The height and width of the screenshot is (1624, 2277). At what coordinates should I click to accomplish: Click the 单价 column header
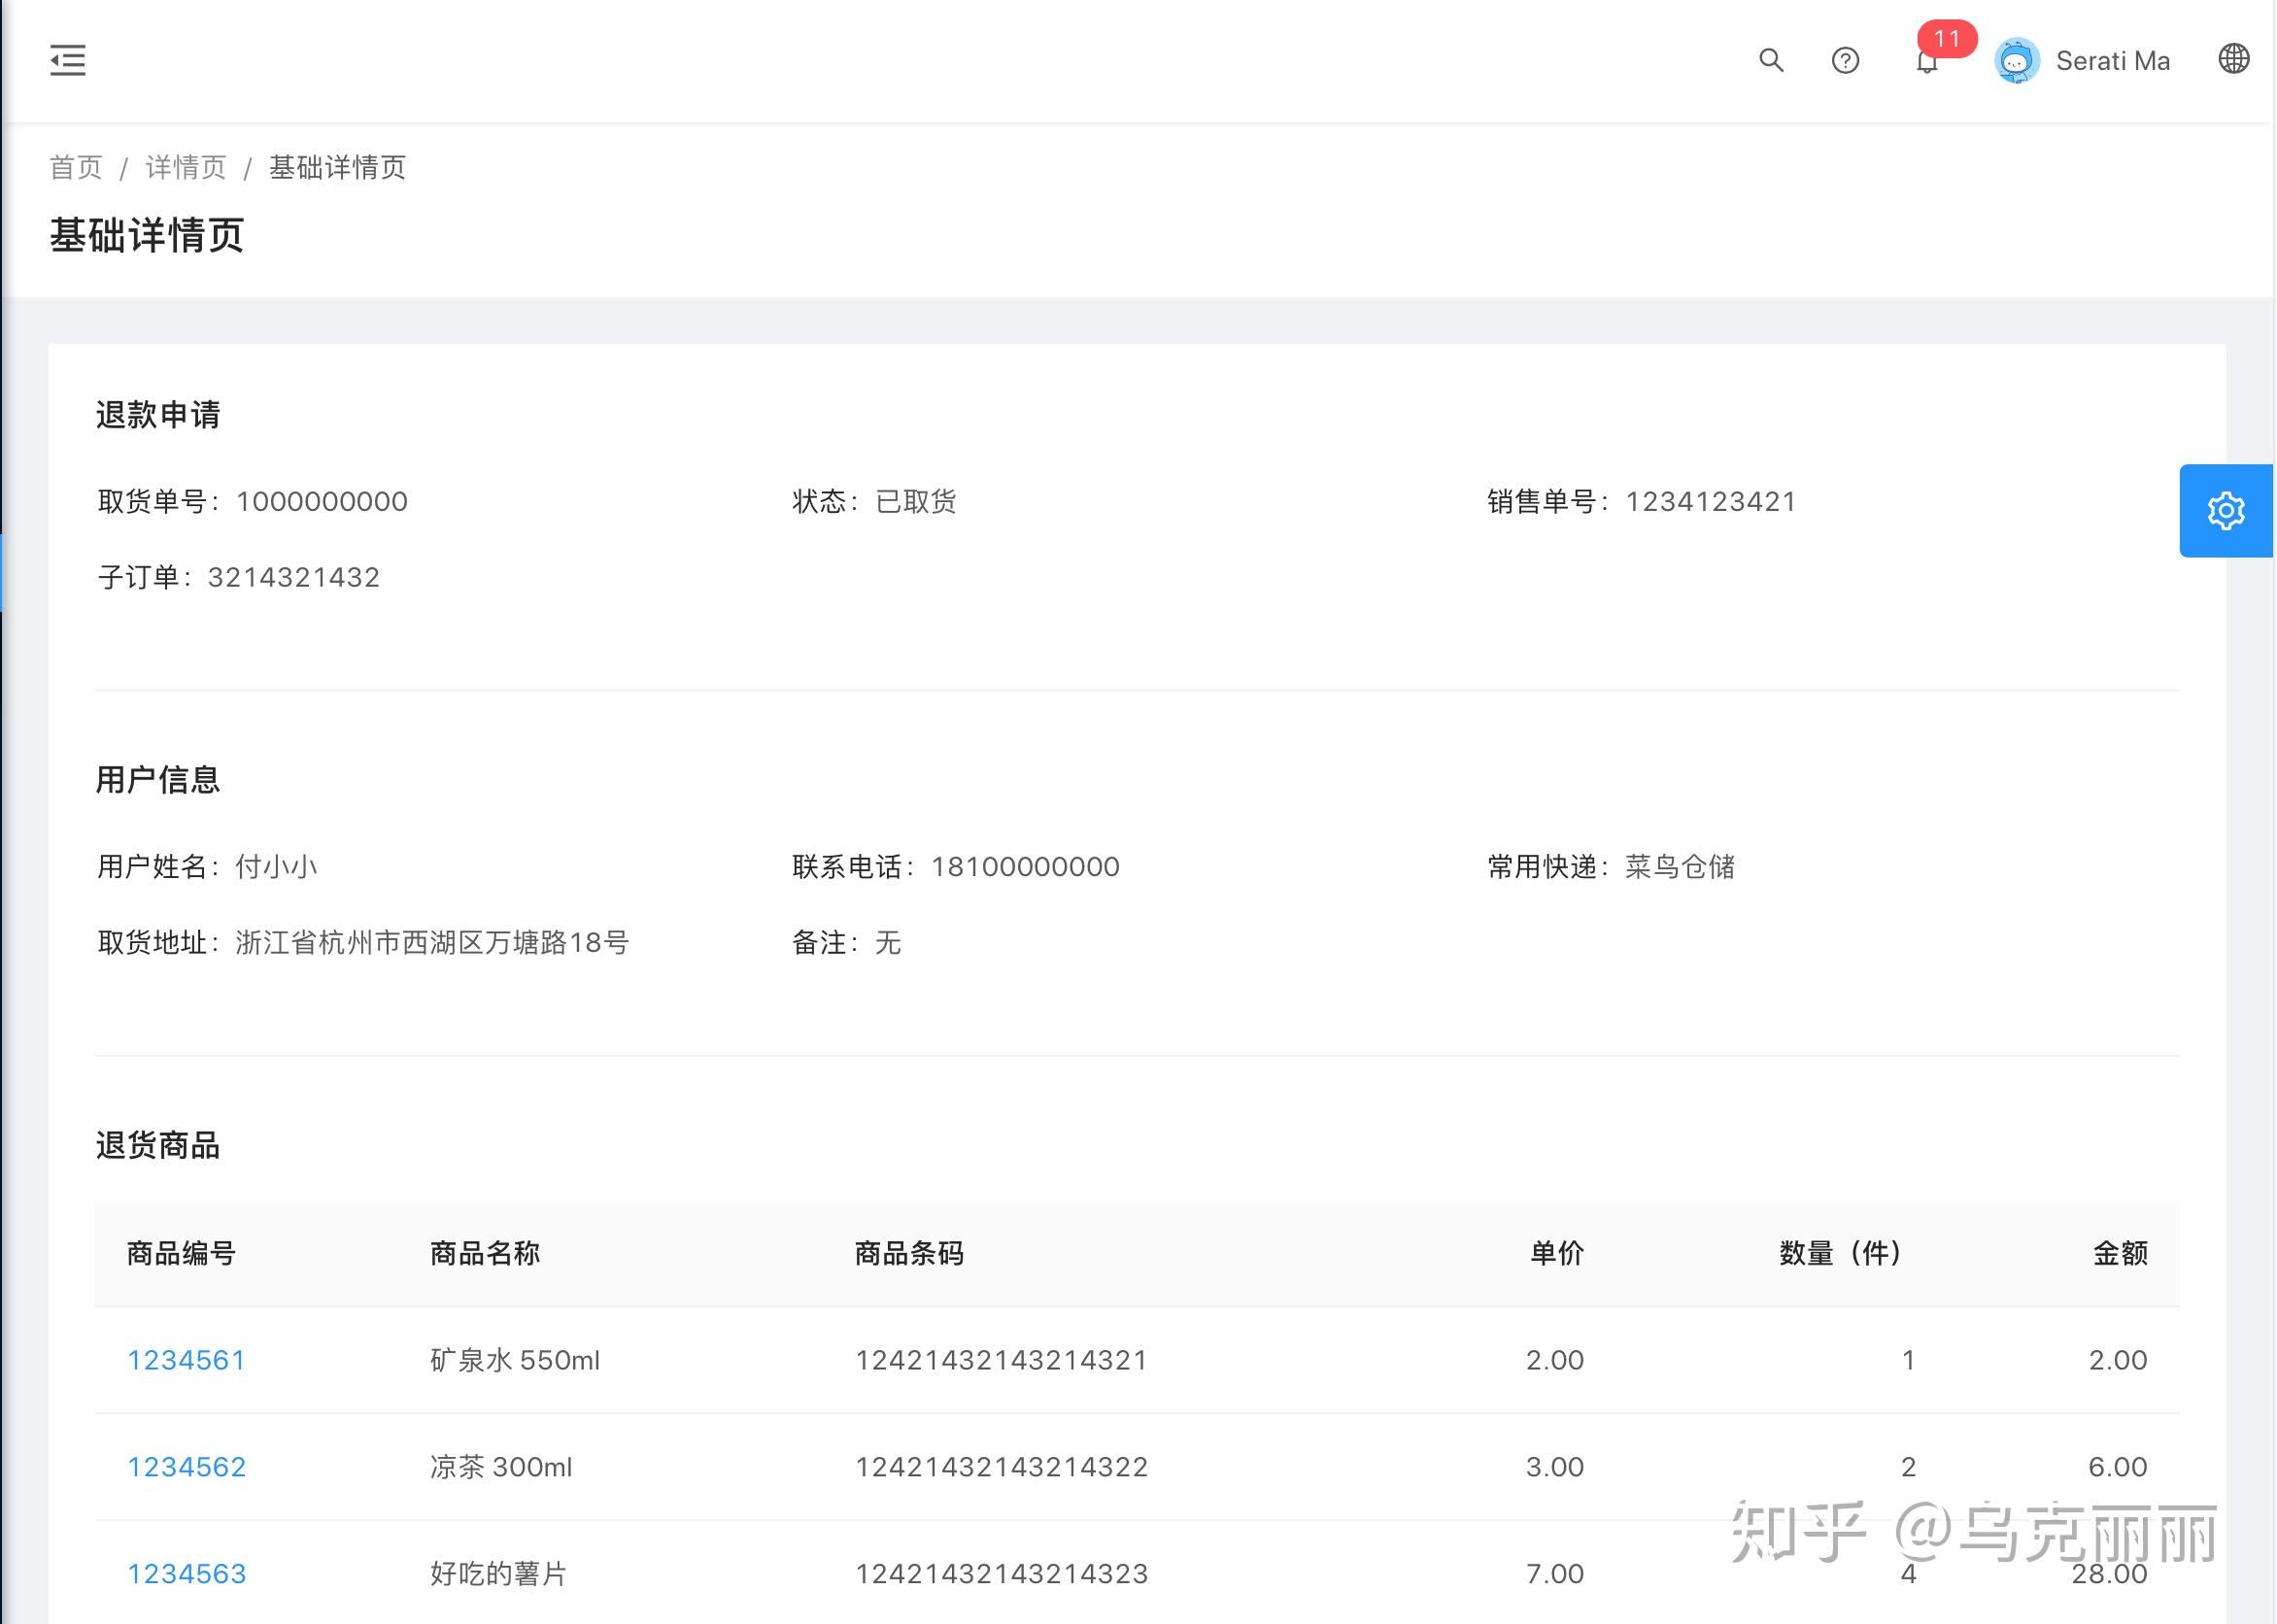tap(1557, 1253)
